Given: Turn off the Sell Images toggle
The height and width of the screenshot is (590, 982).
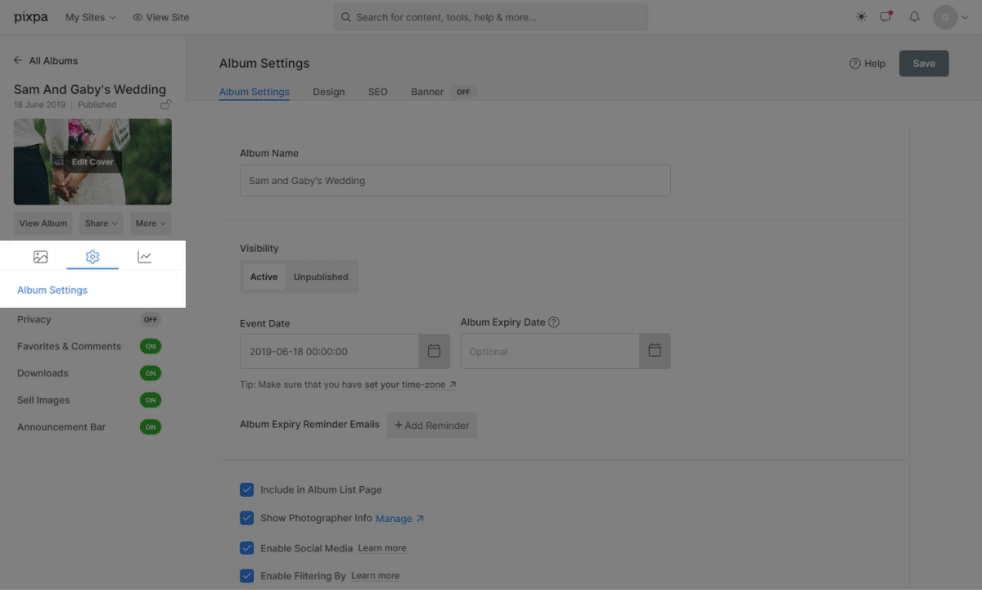Looking at the screenshot, I should [x=150, y=400].
